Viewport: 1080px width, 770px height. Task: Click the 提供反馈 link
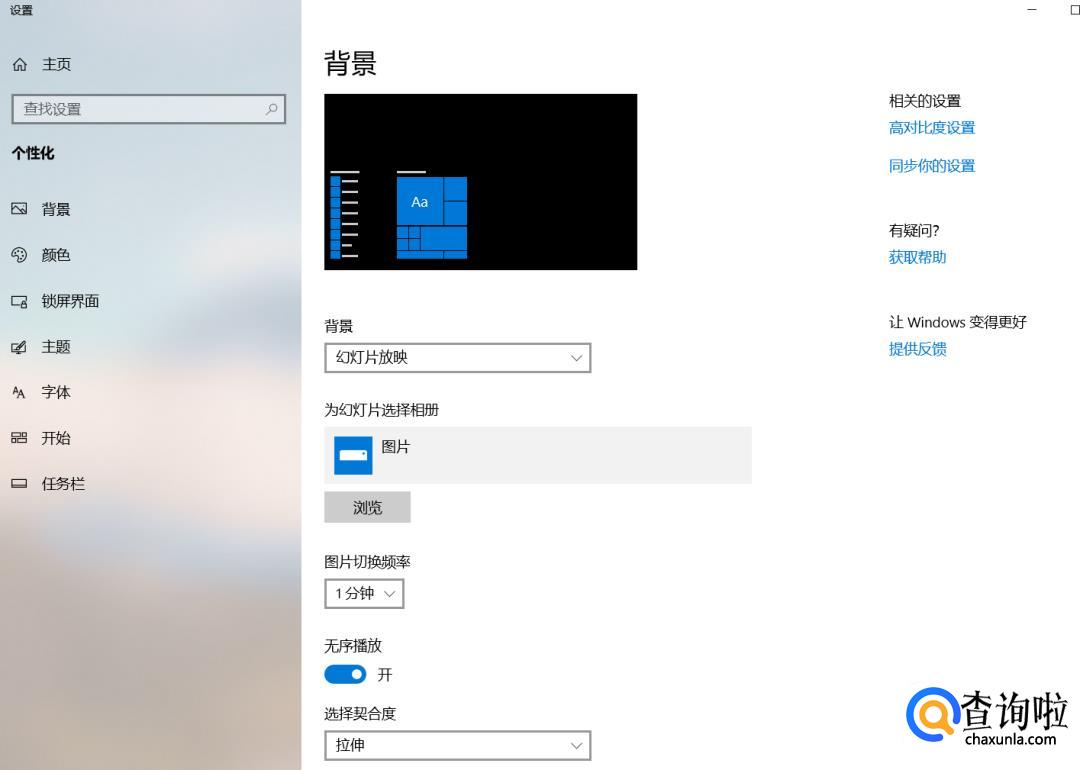click(917, 349)
